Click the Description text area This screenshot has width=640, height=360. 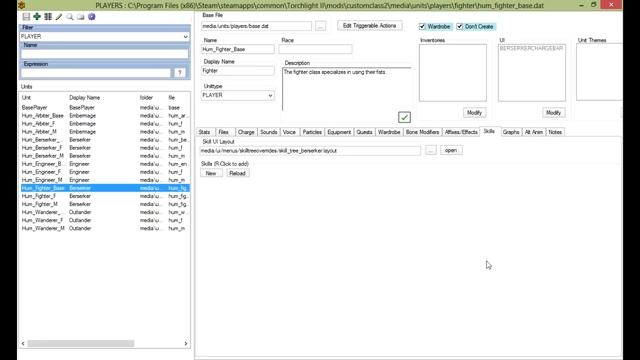[346, 89]
